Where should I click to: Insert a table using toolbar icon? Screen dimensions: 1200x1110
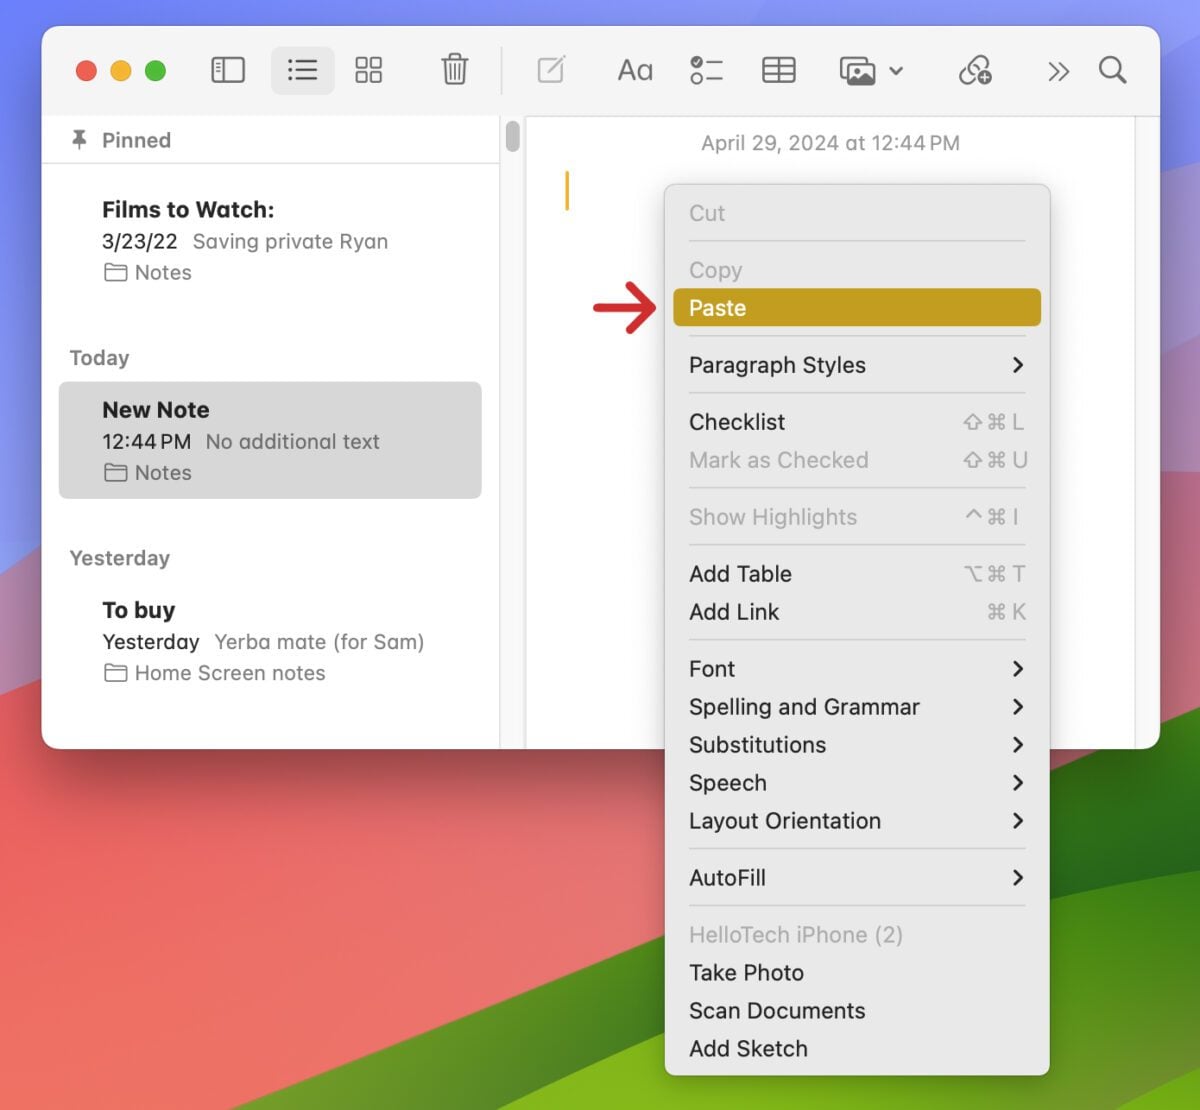click(778, 70)
